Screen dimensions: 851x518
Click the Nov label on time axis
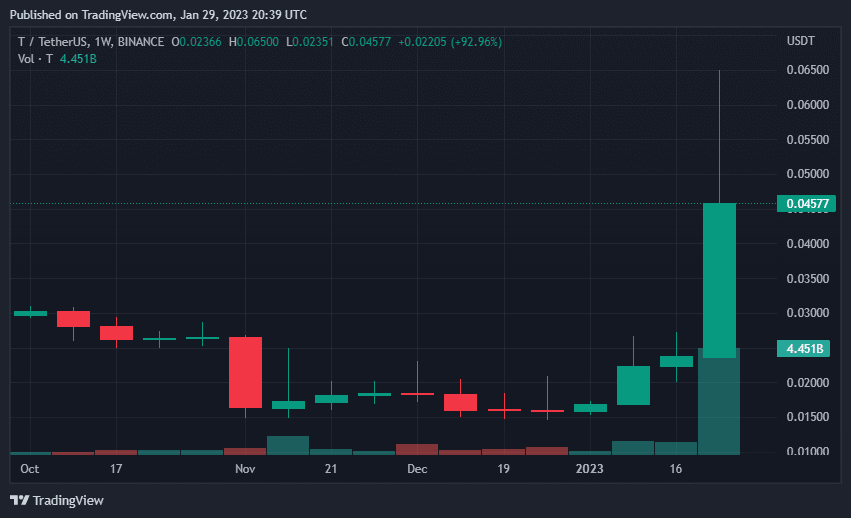tap(245, 469)
